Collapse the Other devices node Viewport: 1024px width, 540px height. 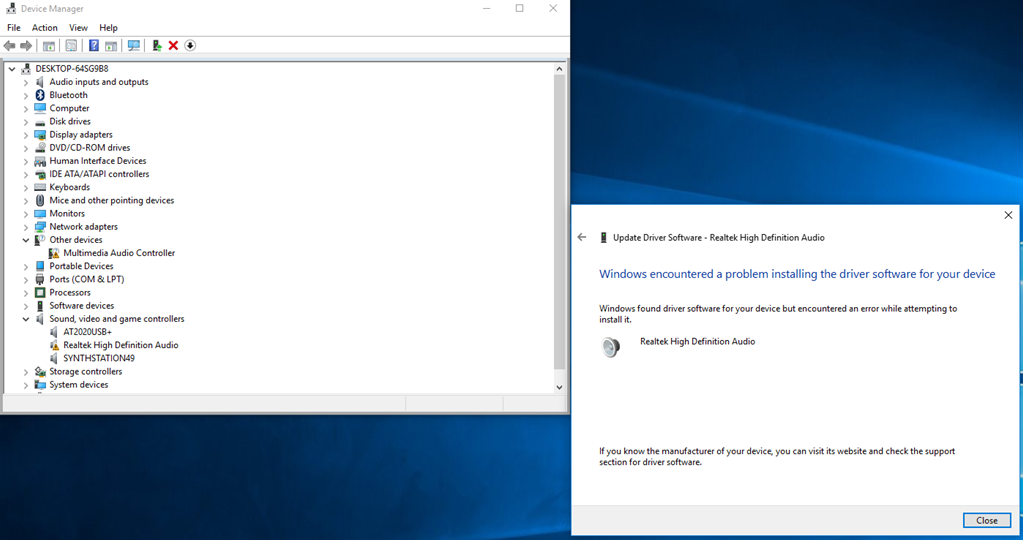pyautogui.click(x=25, y=240)
